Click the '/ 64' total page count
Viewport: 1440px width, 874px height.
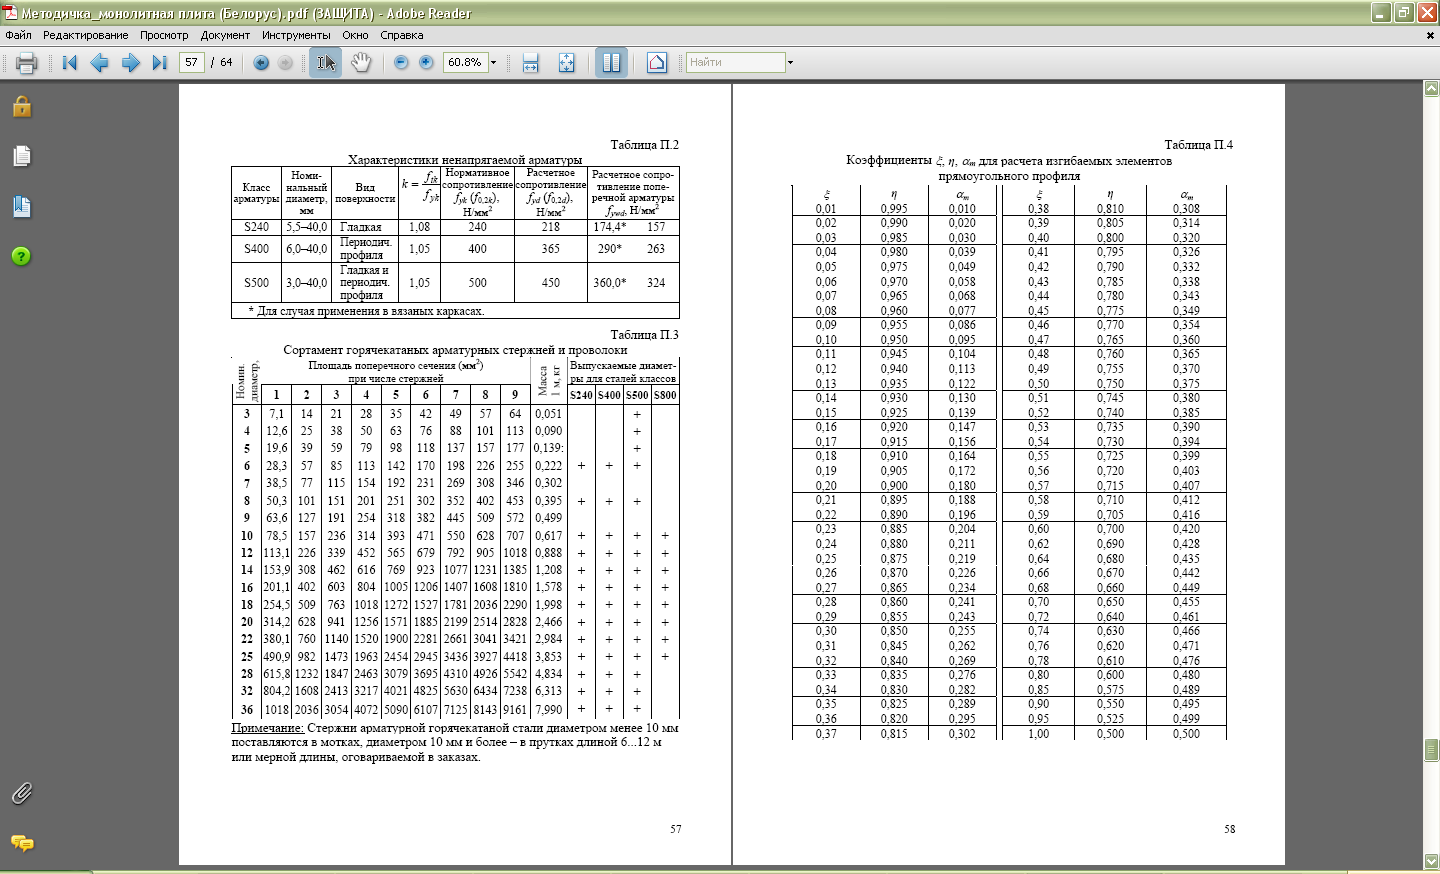coord(222,62)
